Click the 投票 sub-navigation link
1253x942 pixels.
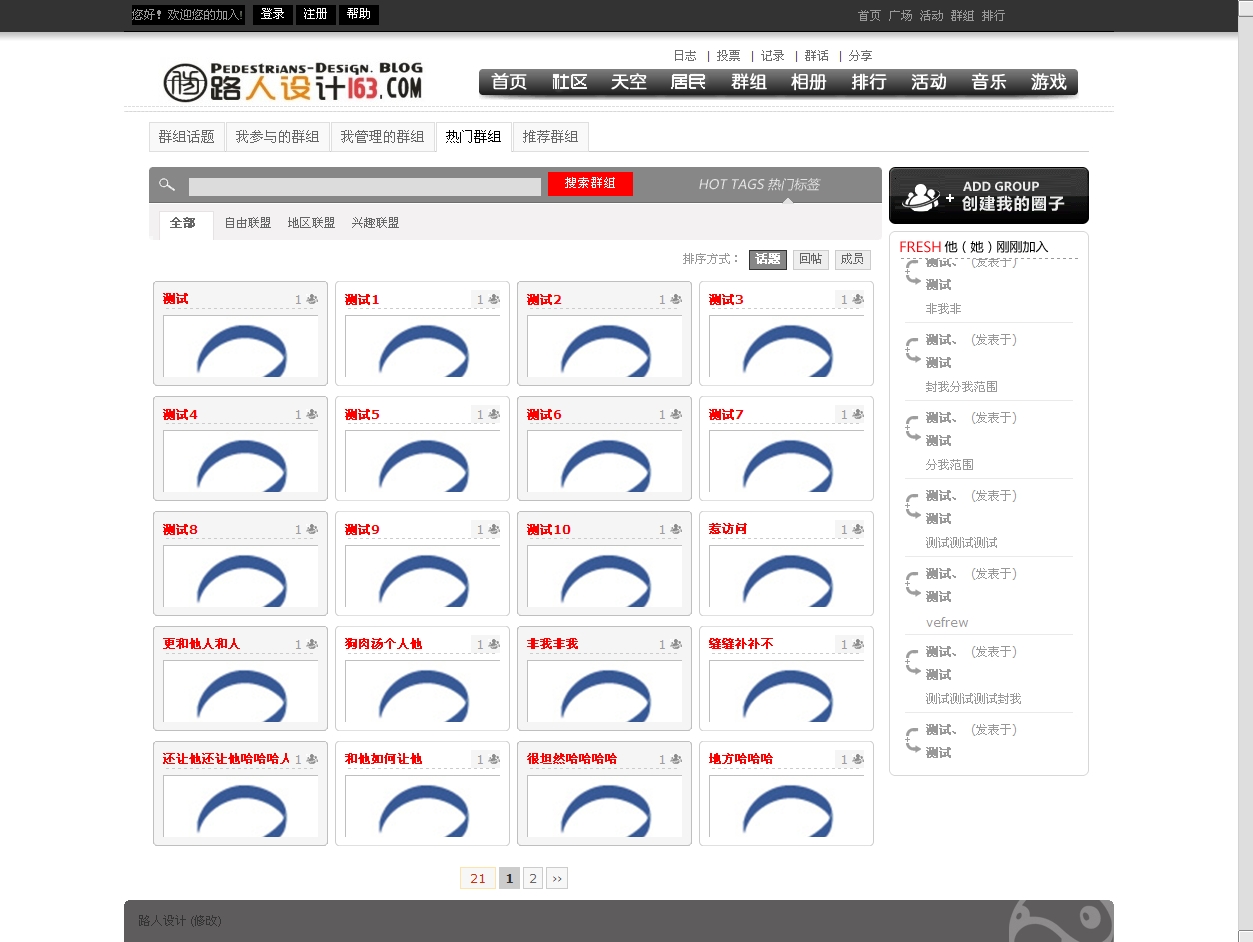pyautogui.click(x=728, y=56)
